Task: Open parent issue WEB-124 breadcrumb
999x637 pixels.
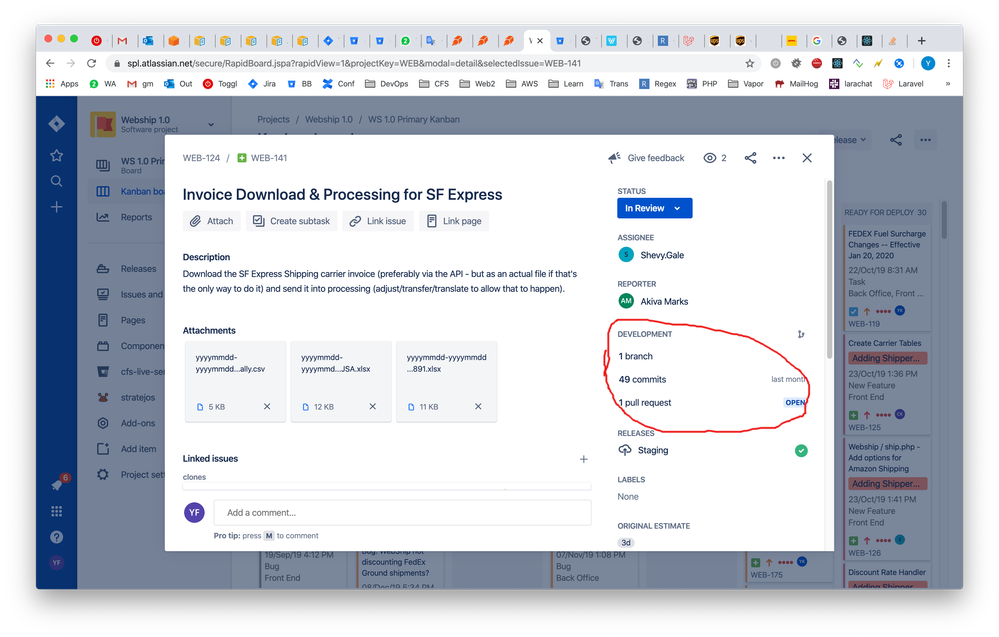Action: coord(201,158)
